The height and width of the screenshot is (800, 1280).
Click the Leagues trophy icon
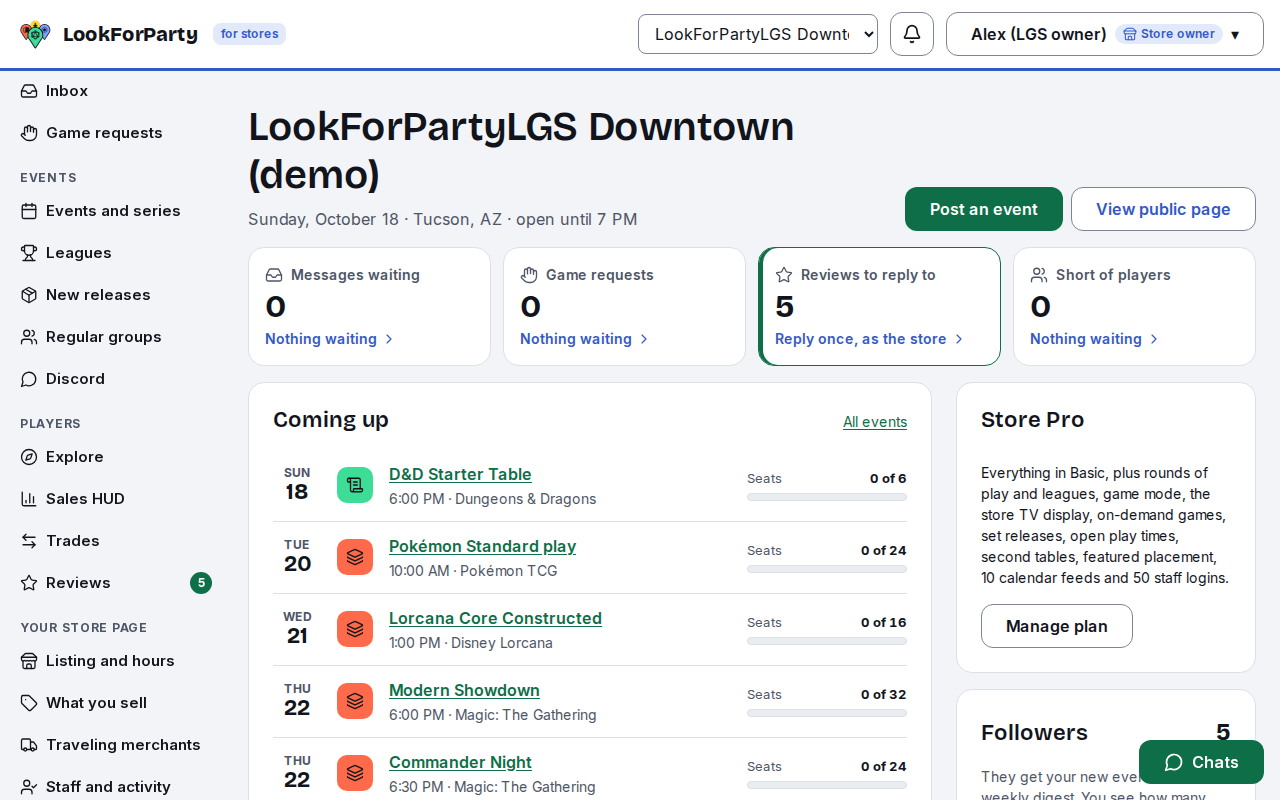[x=29, y=253]
